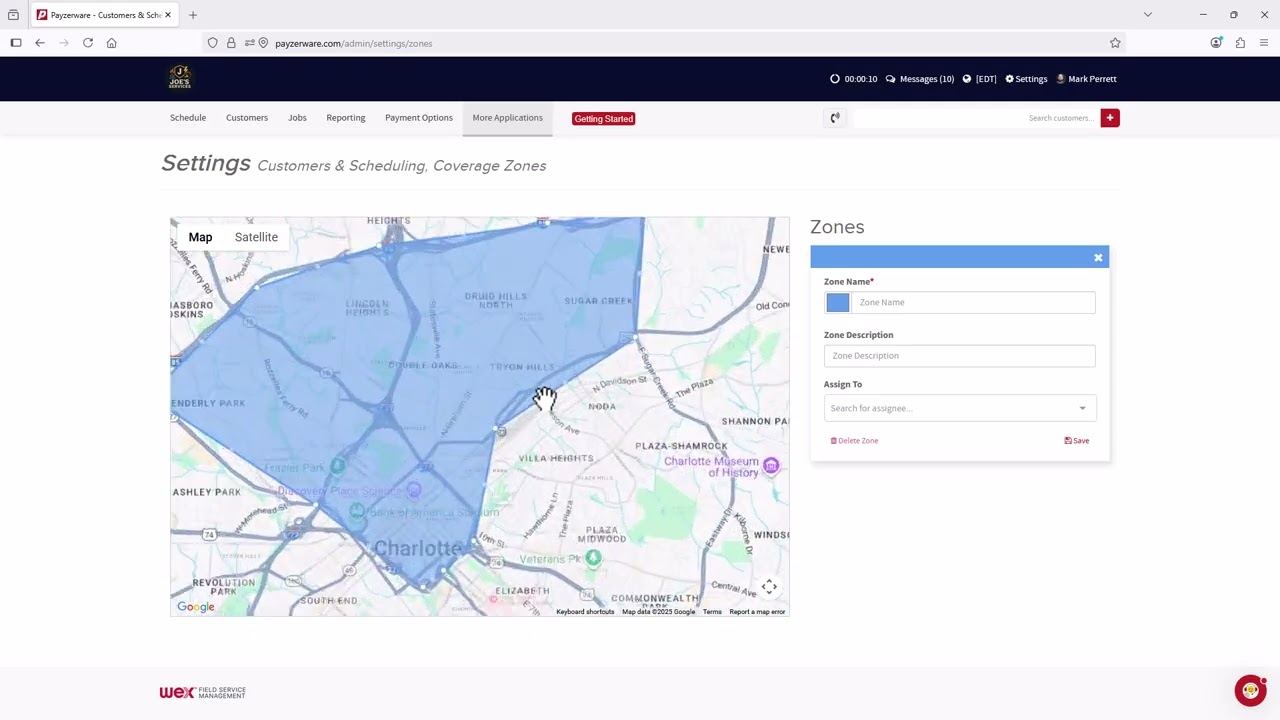Viewport: 1280px width, 720px height.
Task: Open Messages (10)
Action: click(x=920, y=79)
